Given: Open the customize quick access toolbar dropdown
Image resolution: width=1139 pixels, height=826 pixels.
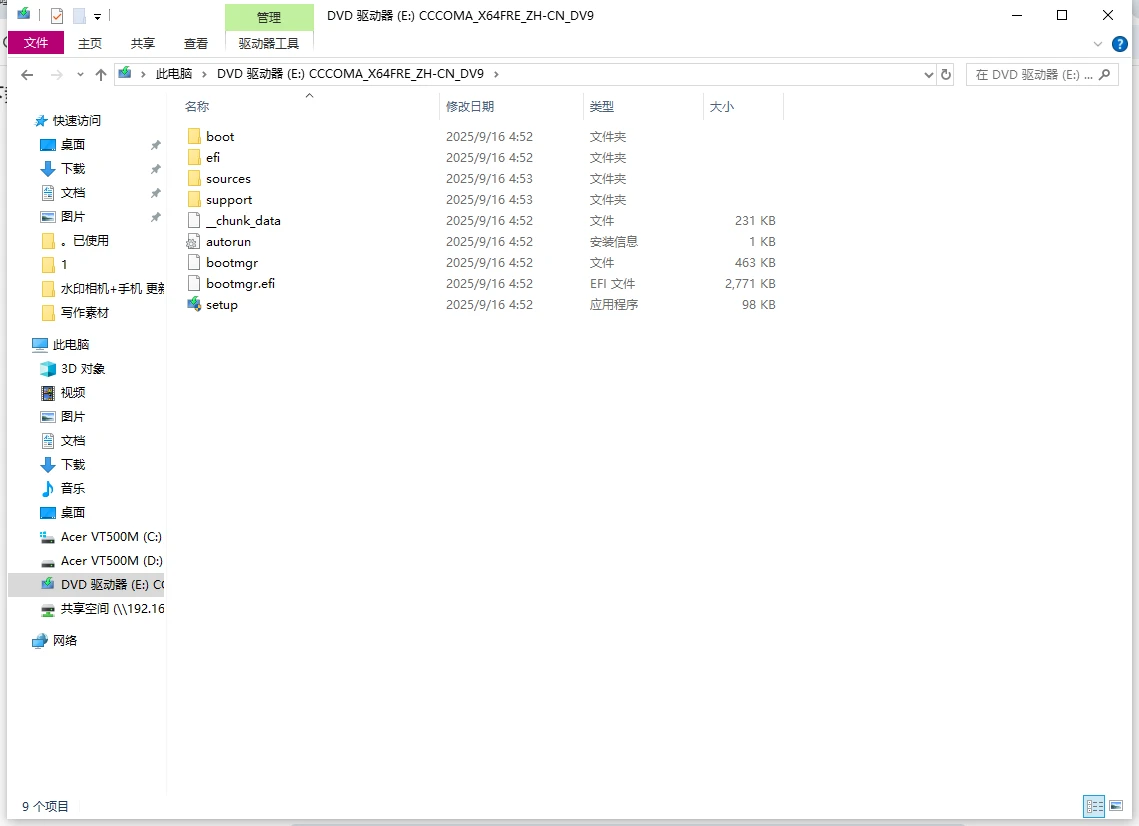Looking at the screenshot, I should [97, 16].
